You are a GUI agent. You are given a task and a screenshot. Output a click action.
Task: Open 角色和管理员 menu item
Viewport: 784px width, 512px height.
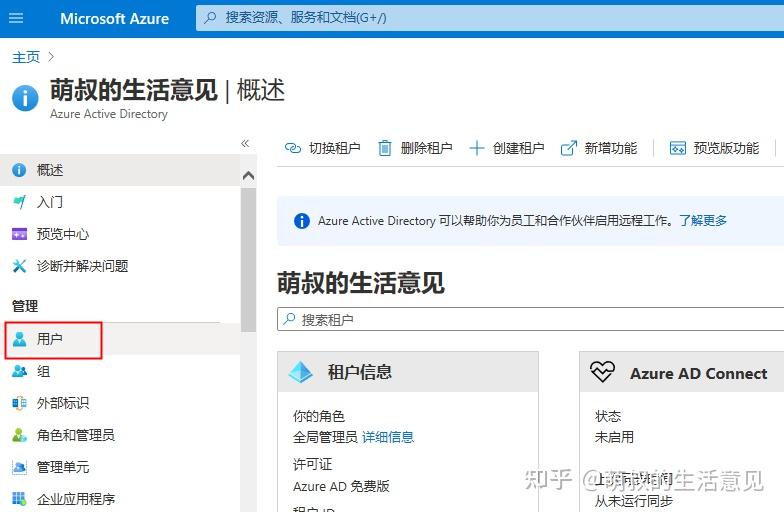[x=120, y=435]
